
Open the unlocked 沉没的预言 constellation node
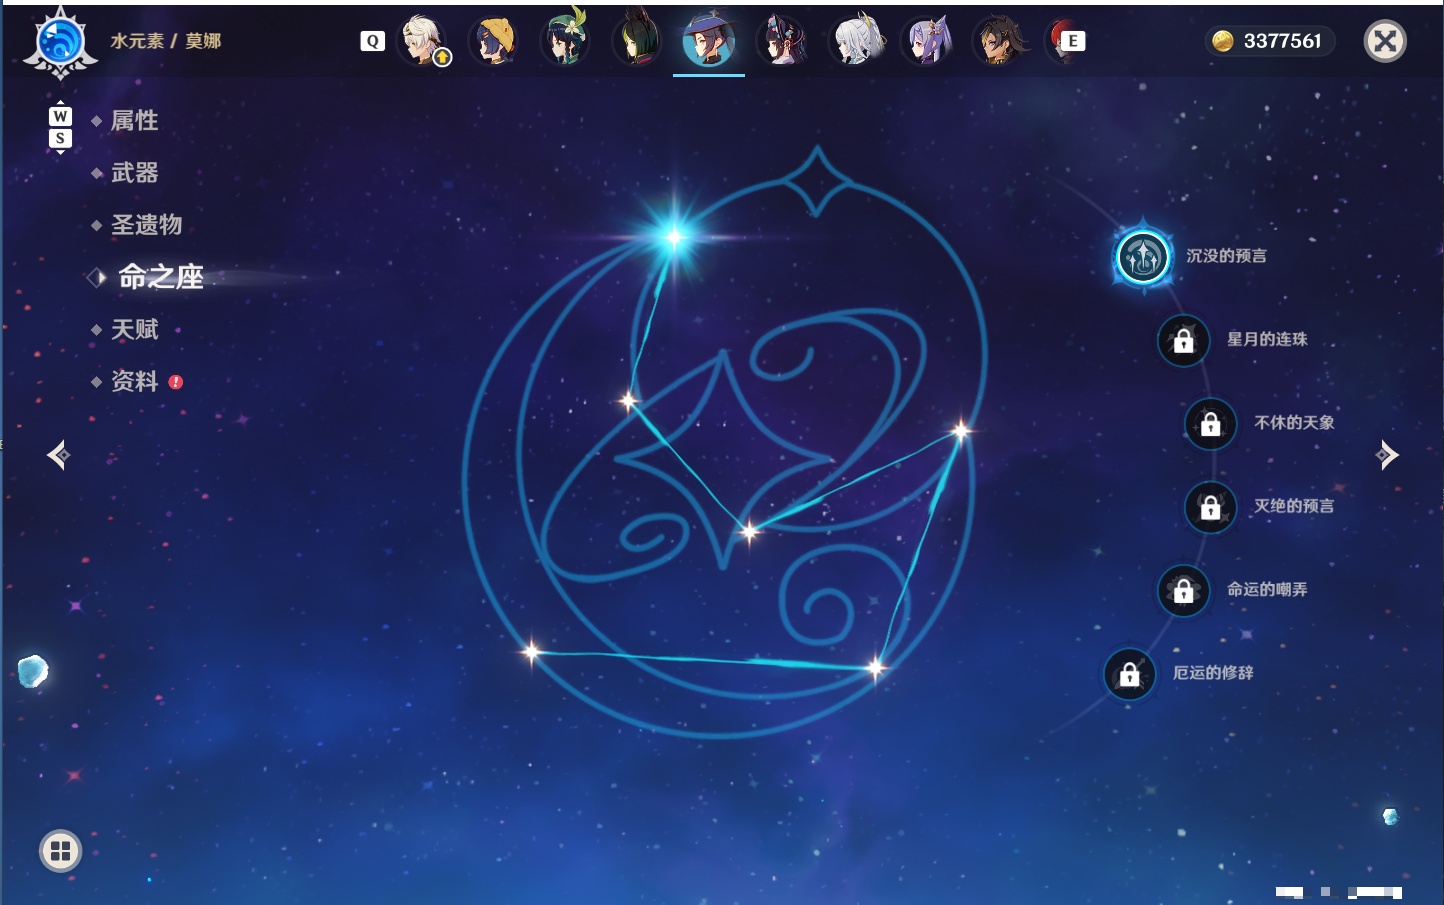click(x=1143, y=257)
